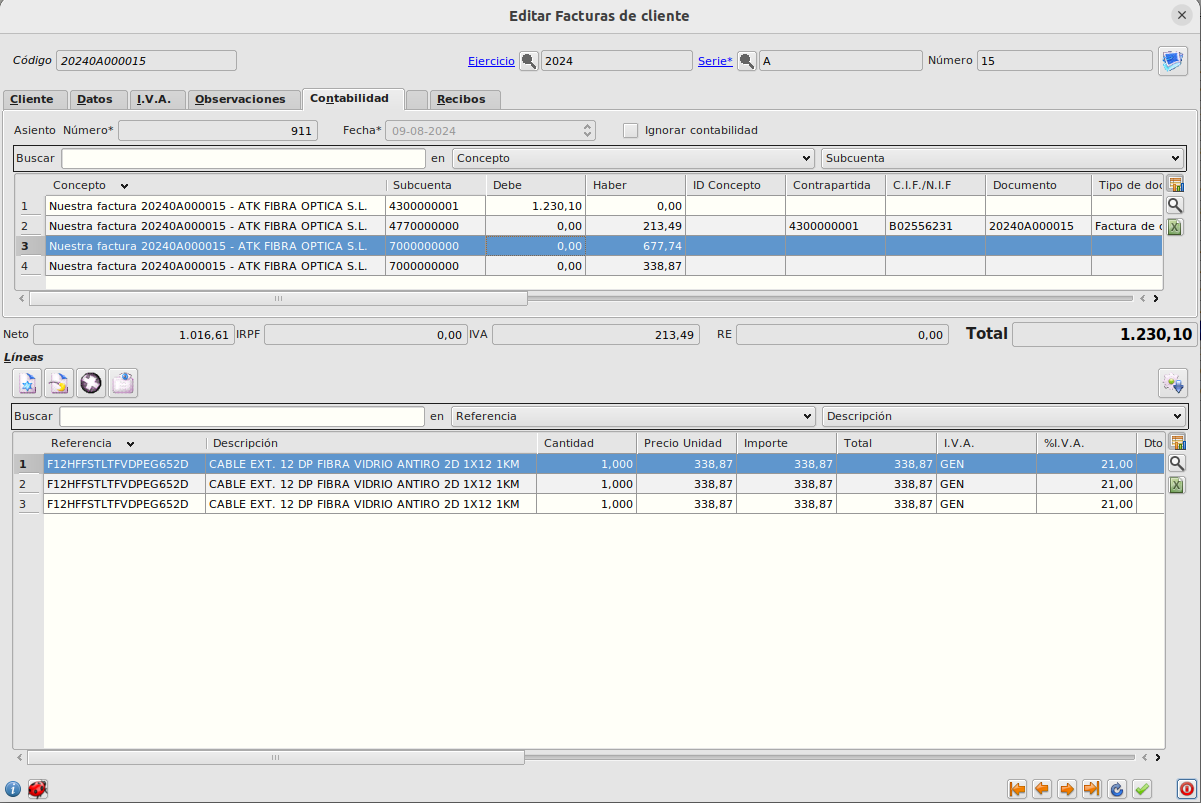
Task: Switch to the Recibos tab
Action: 464,99
